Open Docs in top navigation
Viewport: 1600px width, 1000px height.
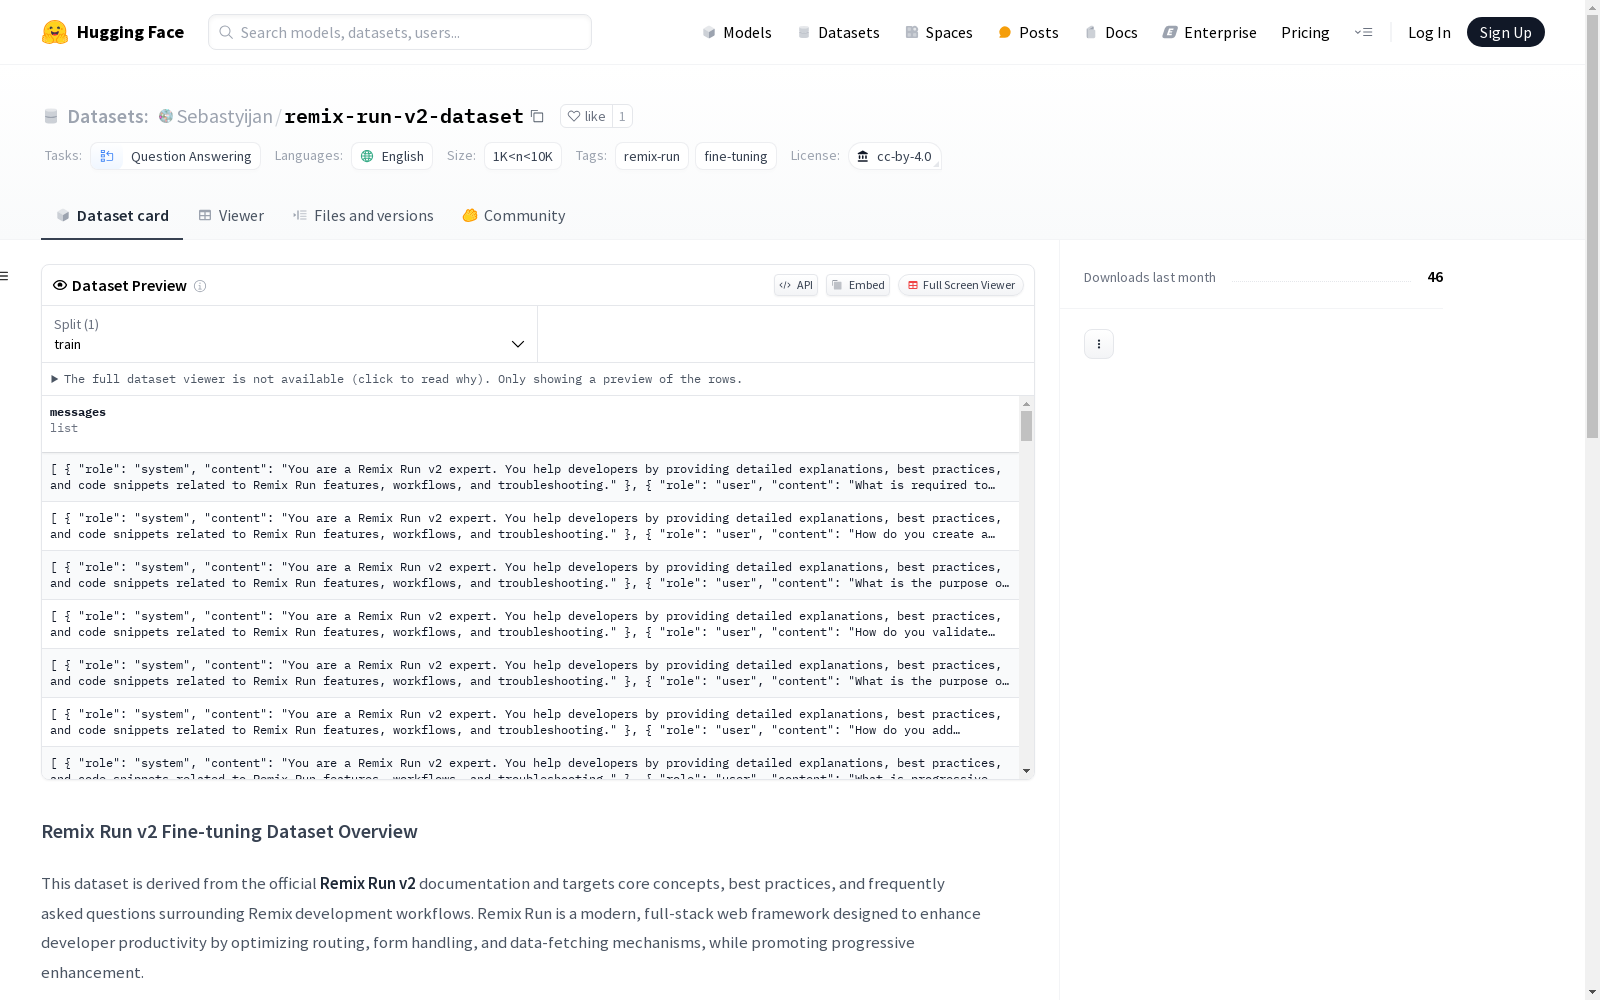coord(1111,32)
